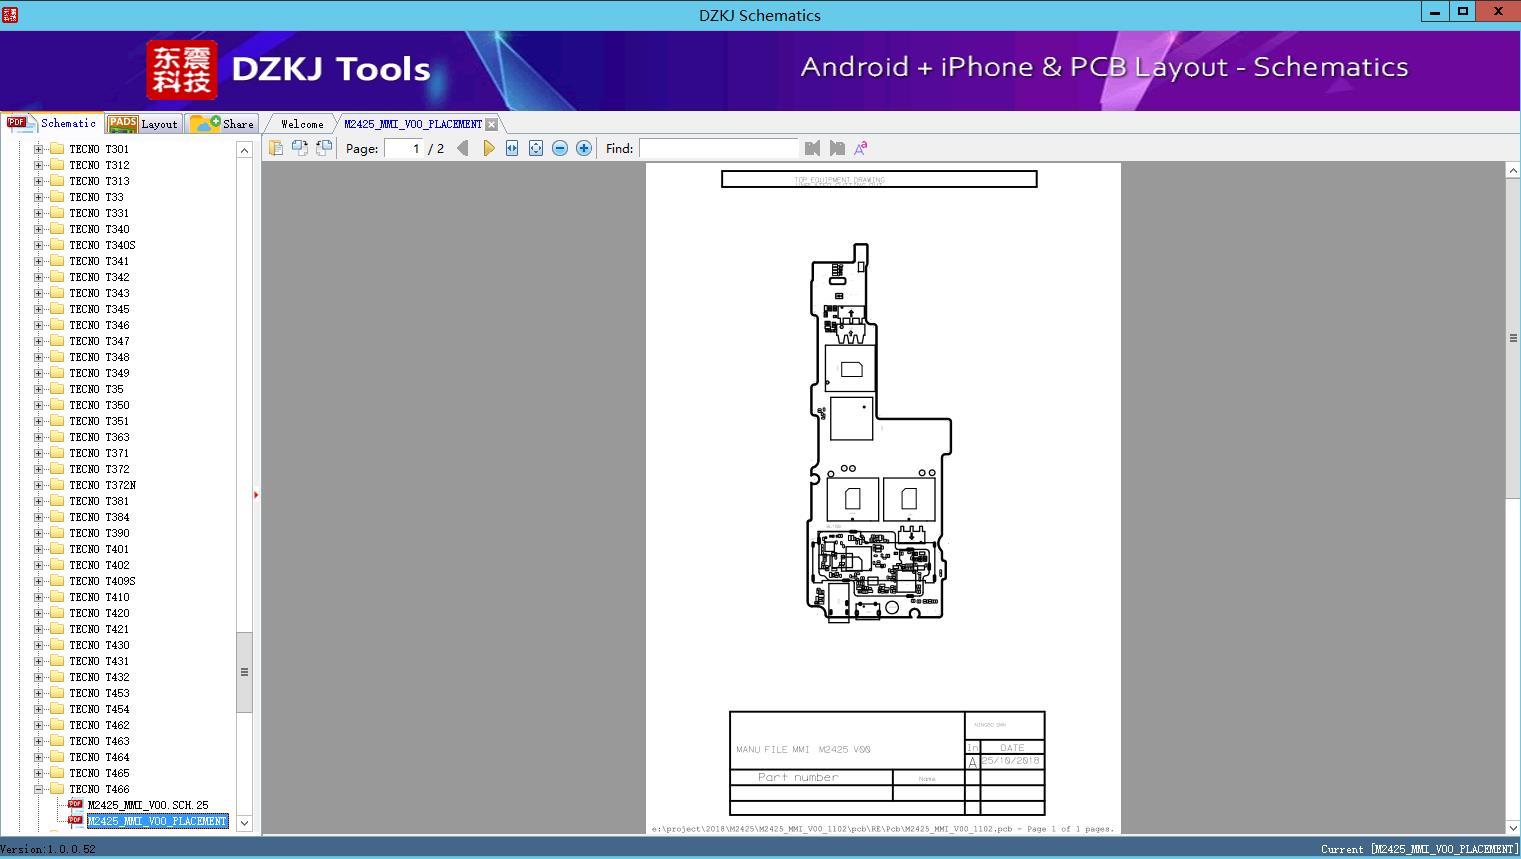
Task: Collapse the TECNO T466 folder
Action: coord(38,789)
